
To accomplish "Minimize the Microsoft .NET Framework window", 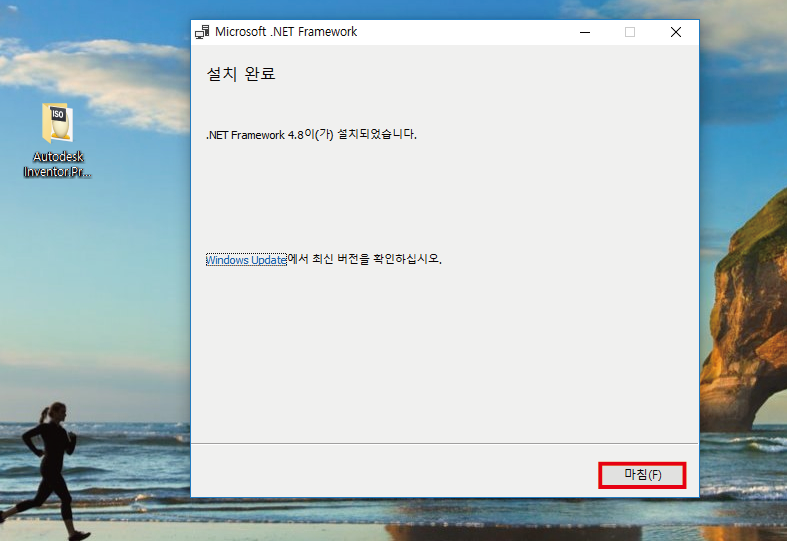I will 585,32.
